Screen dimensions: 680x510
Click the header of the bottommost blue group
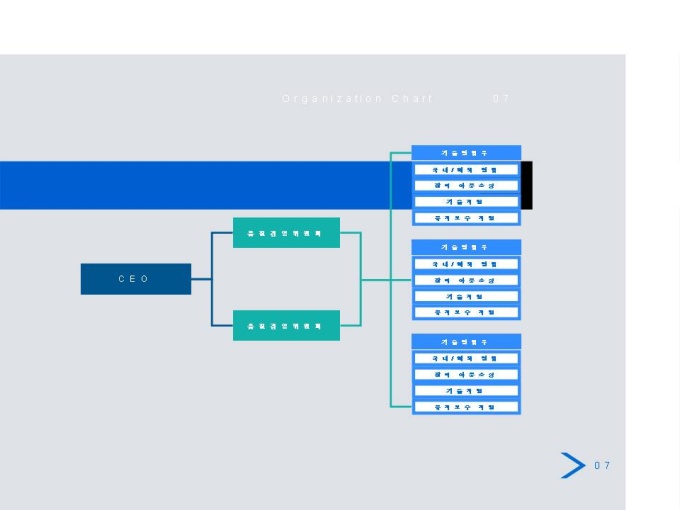[466, 342]
